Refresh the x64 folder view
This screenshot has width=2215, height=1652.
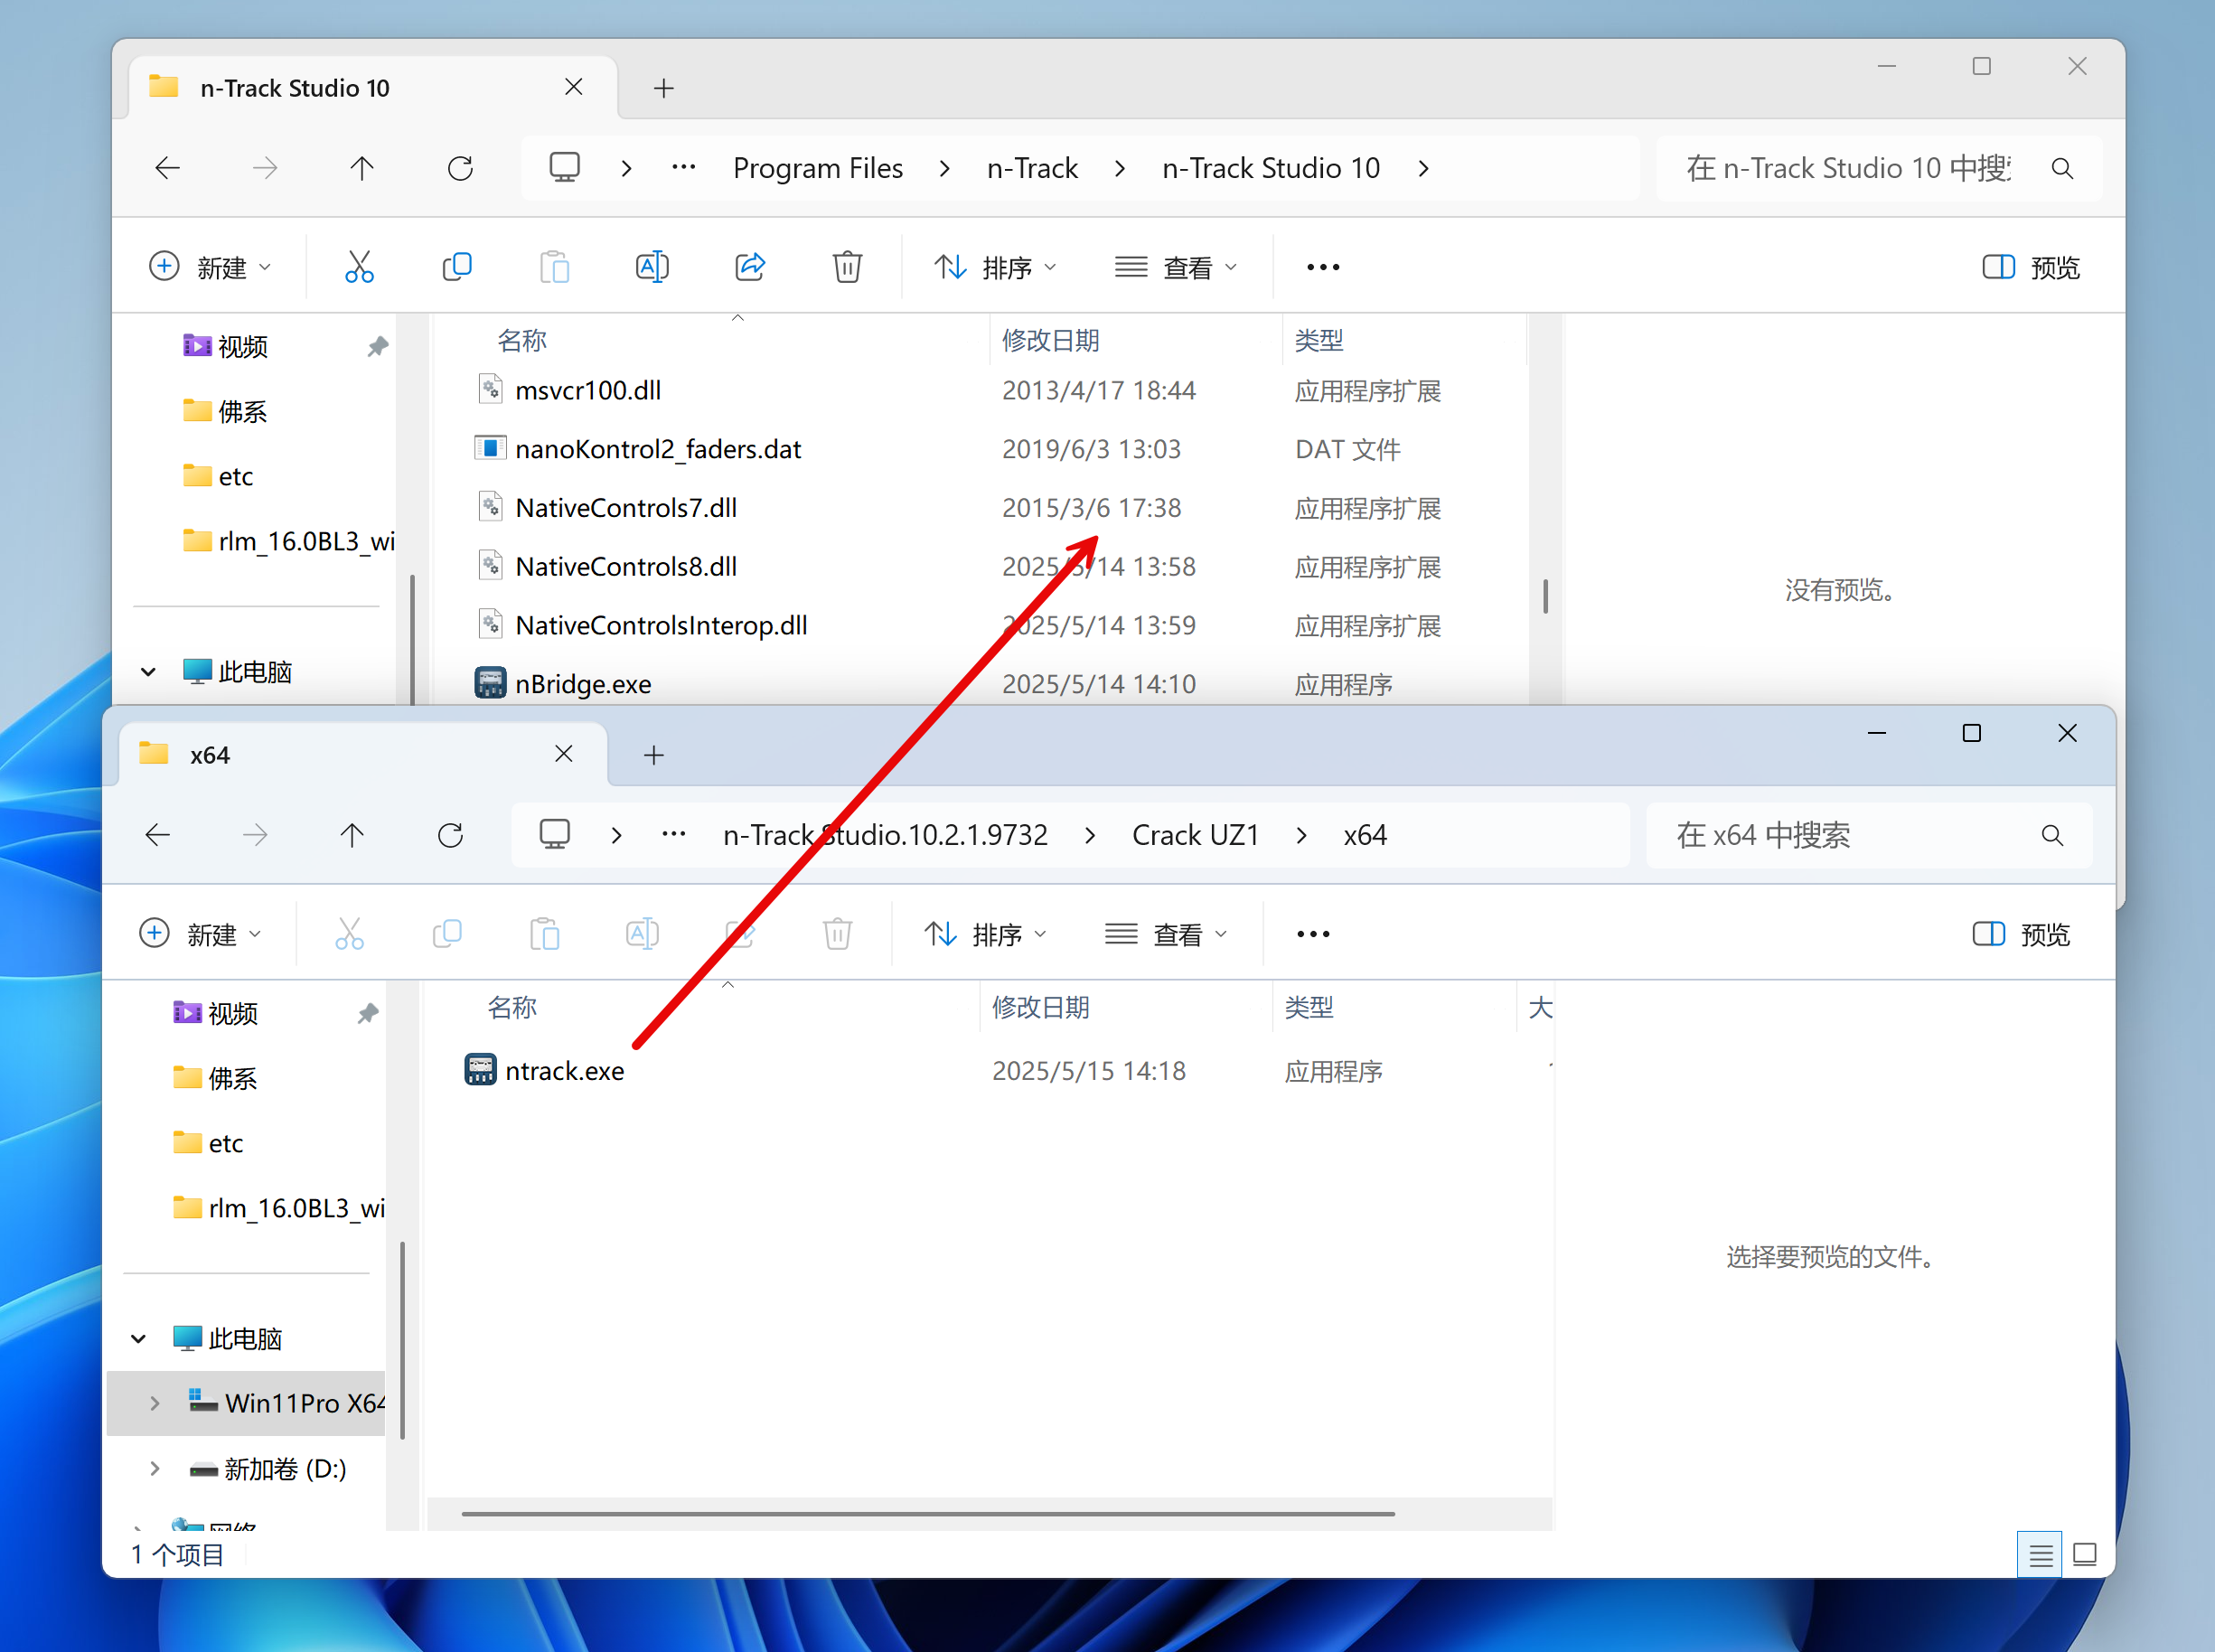[x=450, y=835]
